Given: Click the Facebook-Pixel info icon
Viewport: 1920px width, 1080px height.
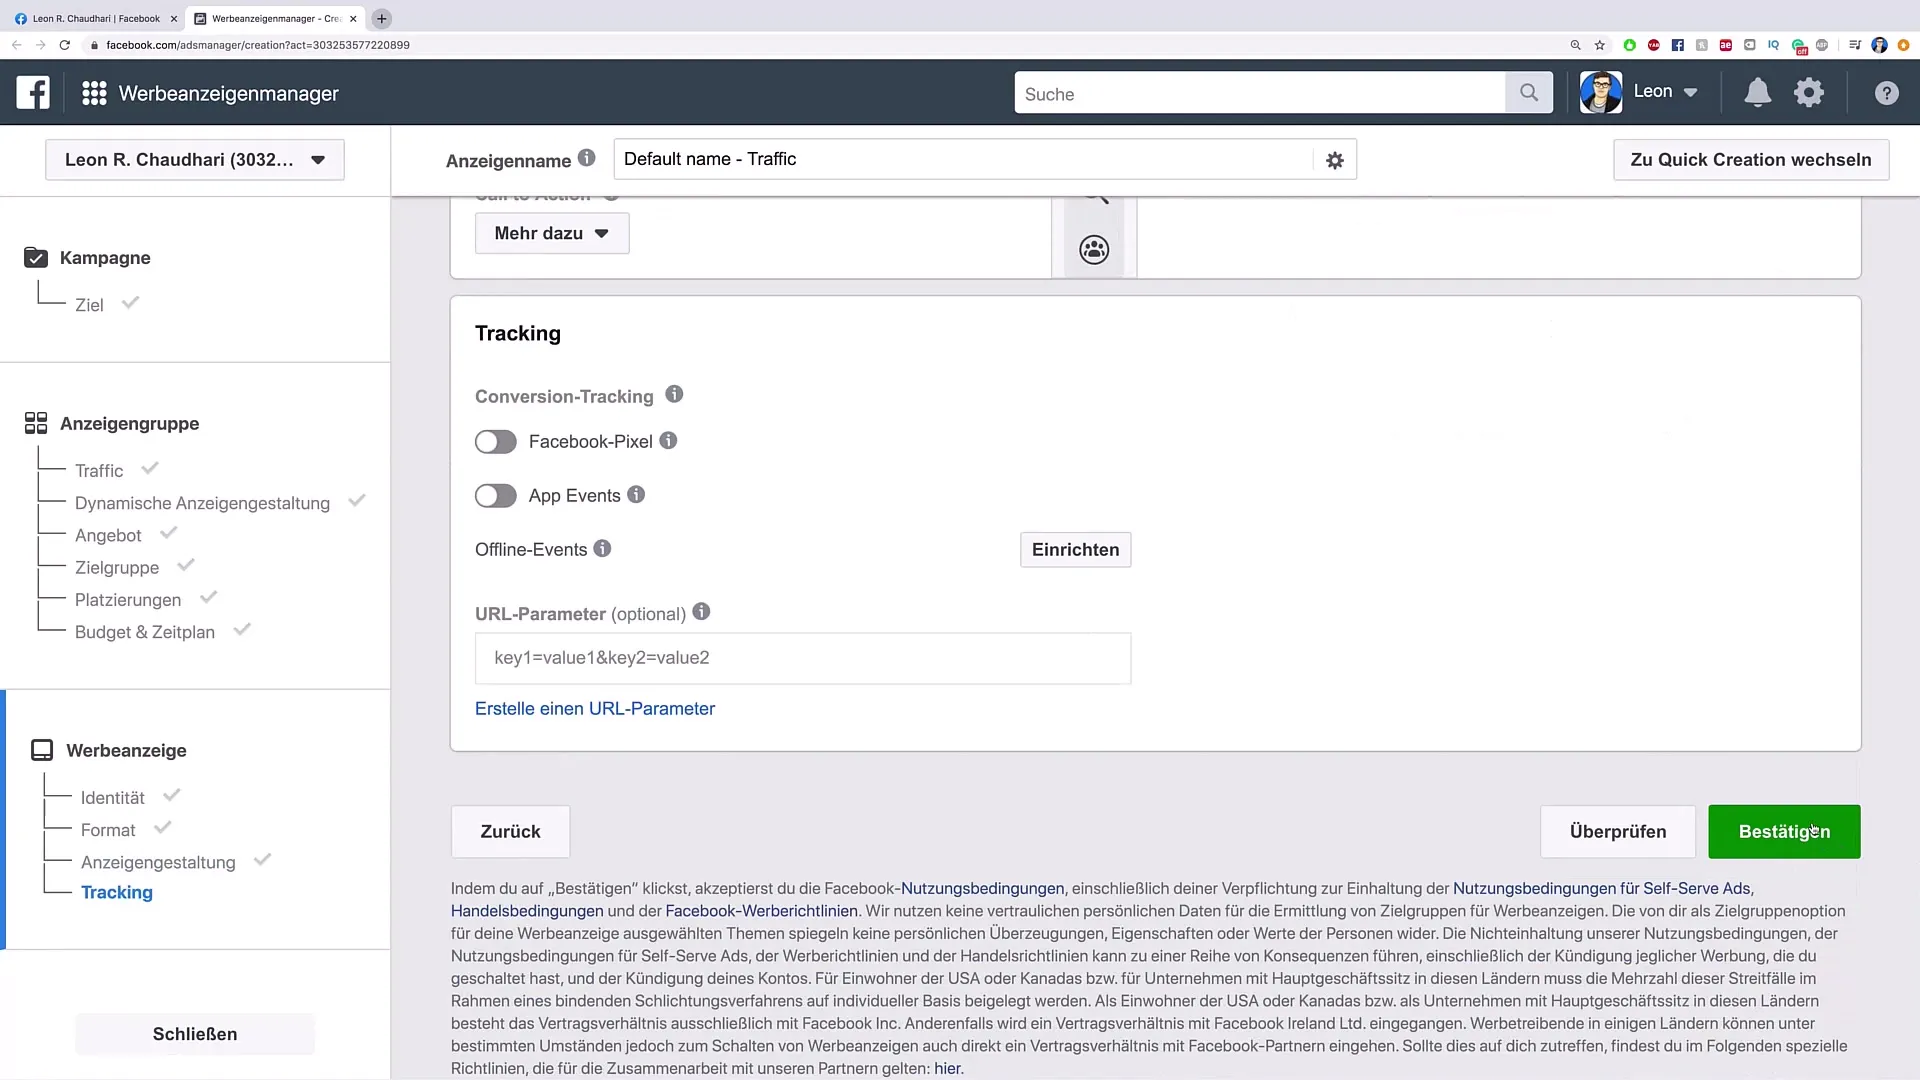Looking at the screenshot, I should pyautogui.click(x=668, y=440).
